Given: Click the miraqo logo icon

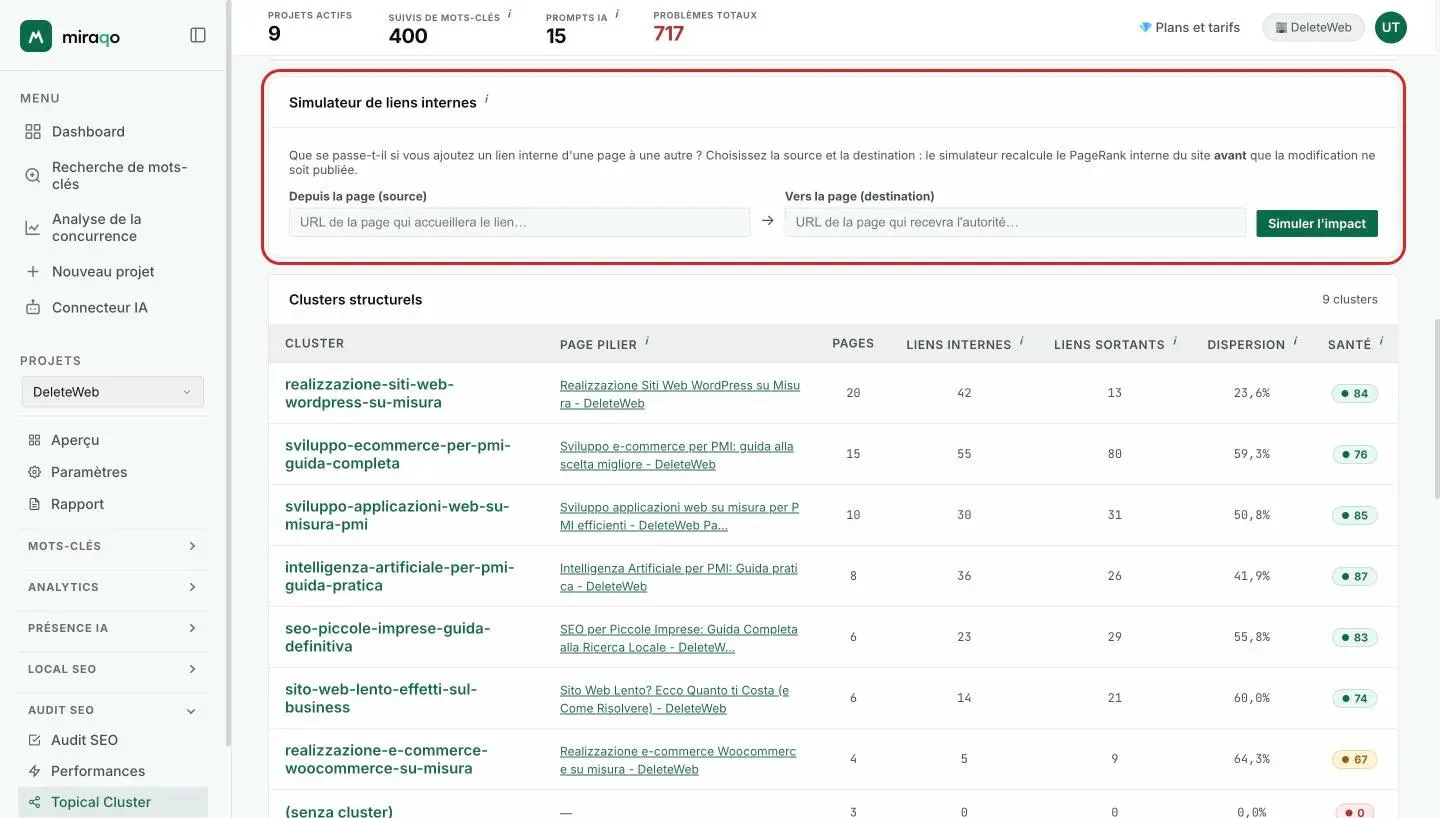Looking at the screenshot, I should tap(36, 36).
